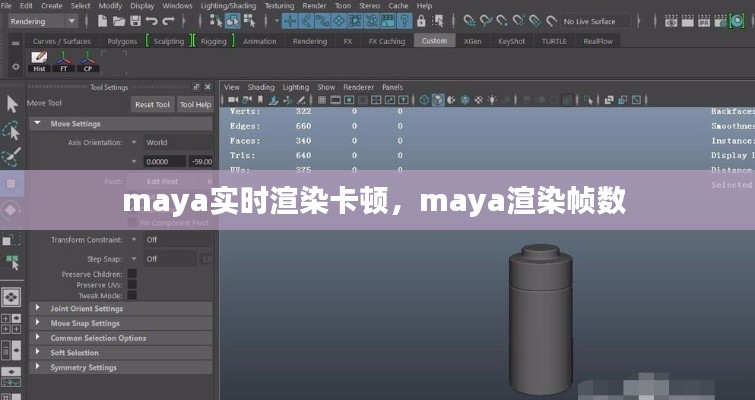
Task: Expand the Symmetry Settings section
Action: click(83, 367)
